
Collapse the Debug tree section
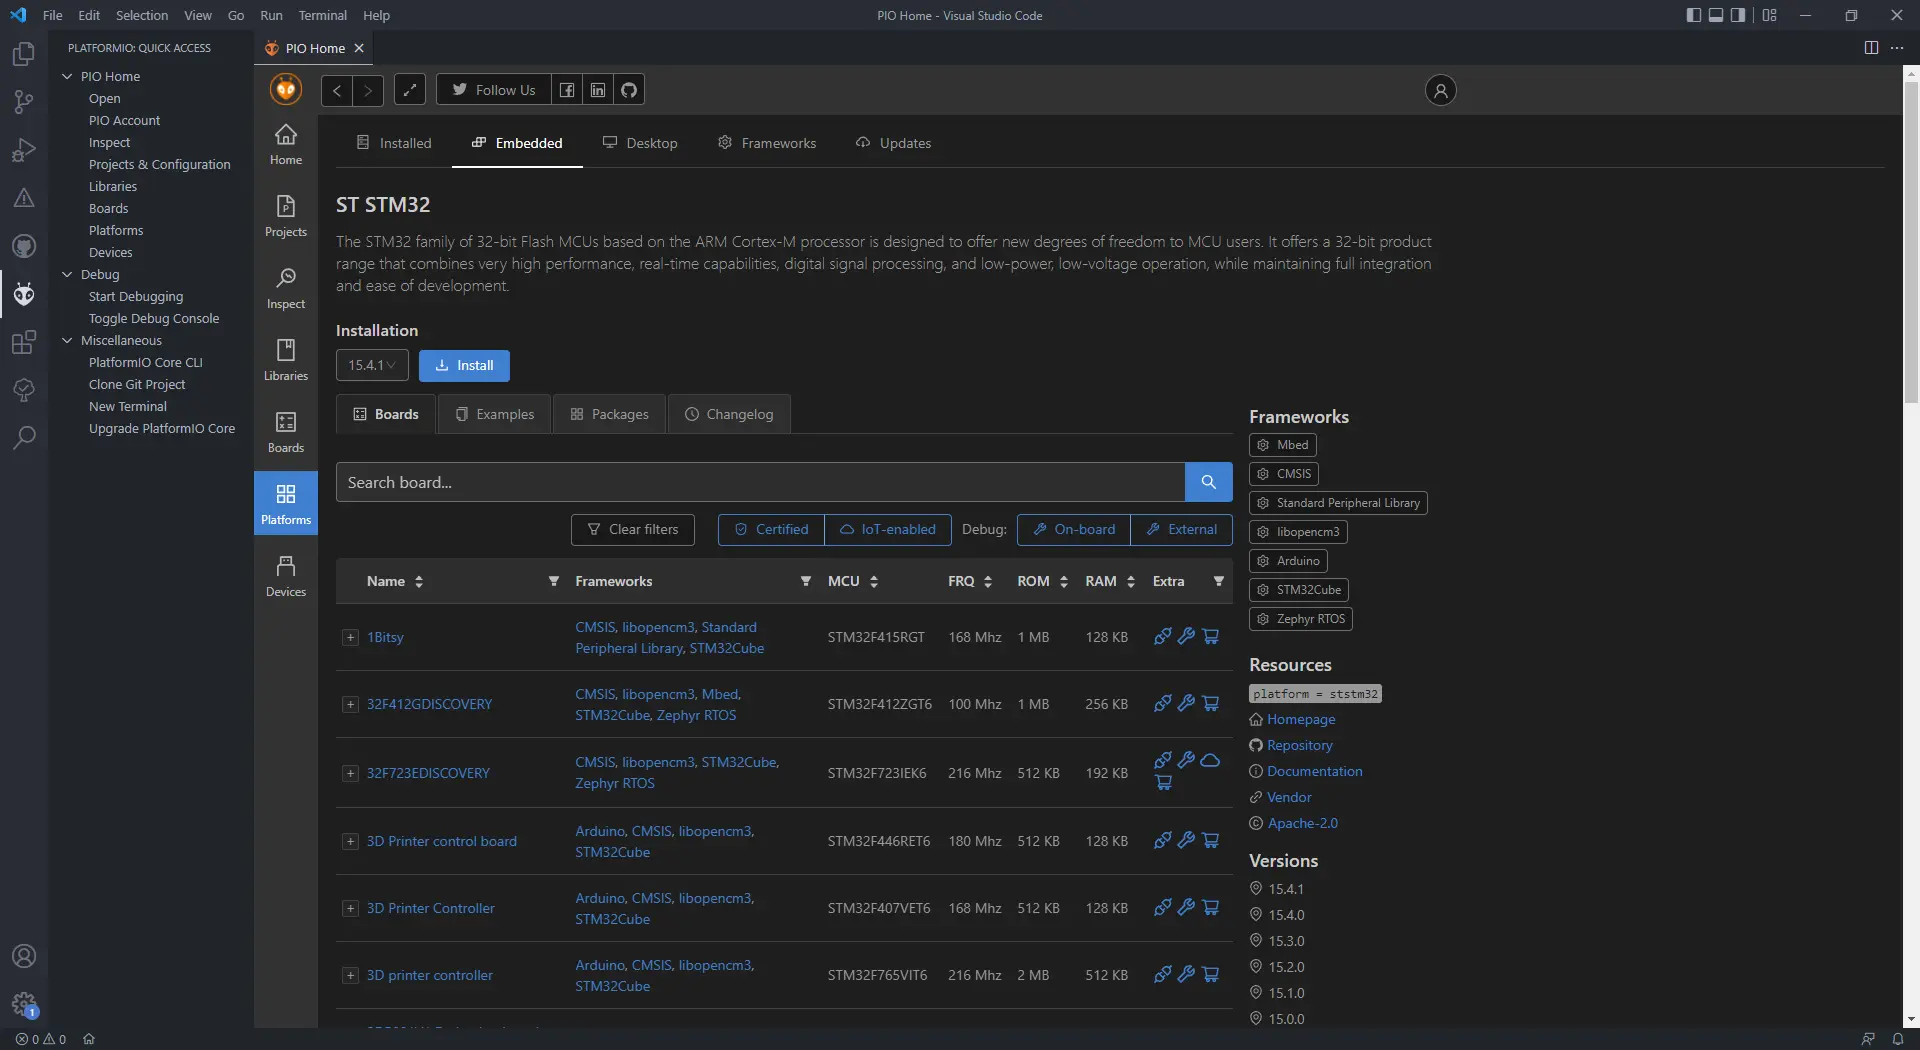pyautogui.click(x=67, y=274)
